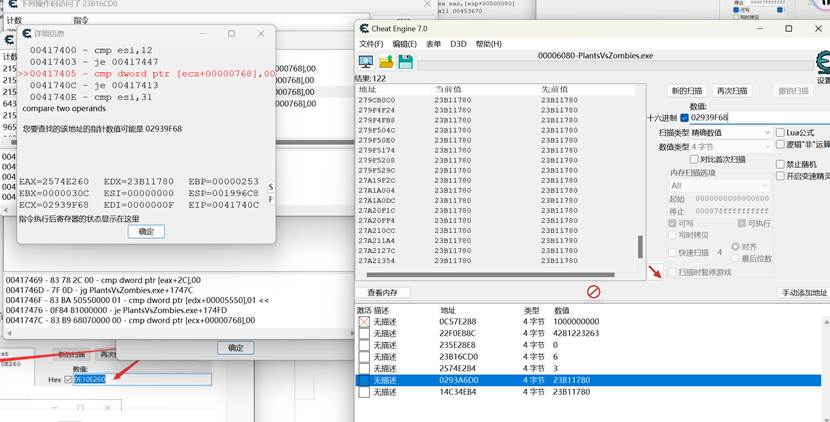
Task: Close the 详细信息 dialog
Action: tap(260, 33)
